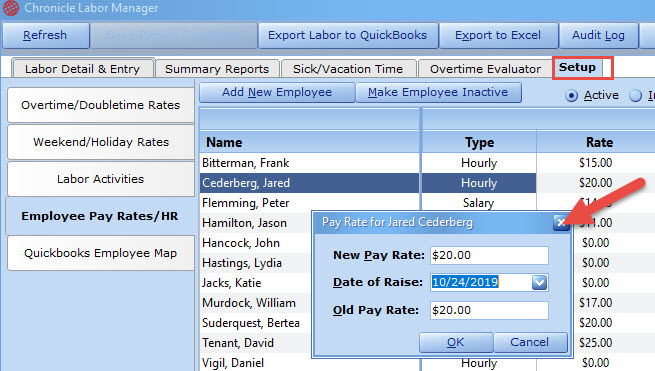The height and width of the screenshot is (371, 655).
Task: Click Hourly type for Bitterman, Frank
Action: point(479,163)
